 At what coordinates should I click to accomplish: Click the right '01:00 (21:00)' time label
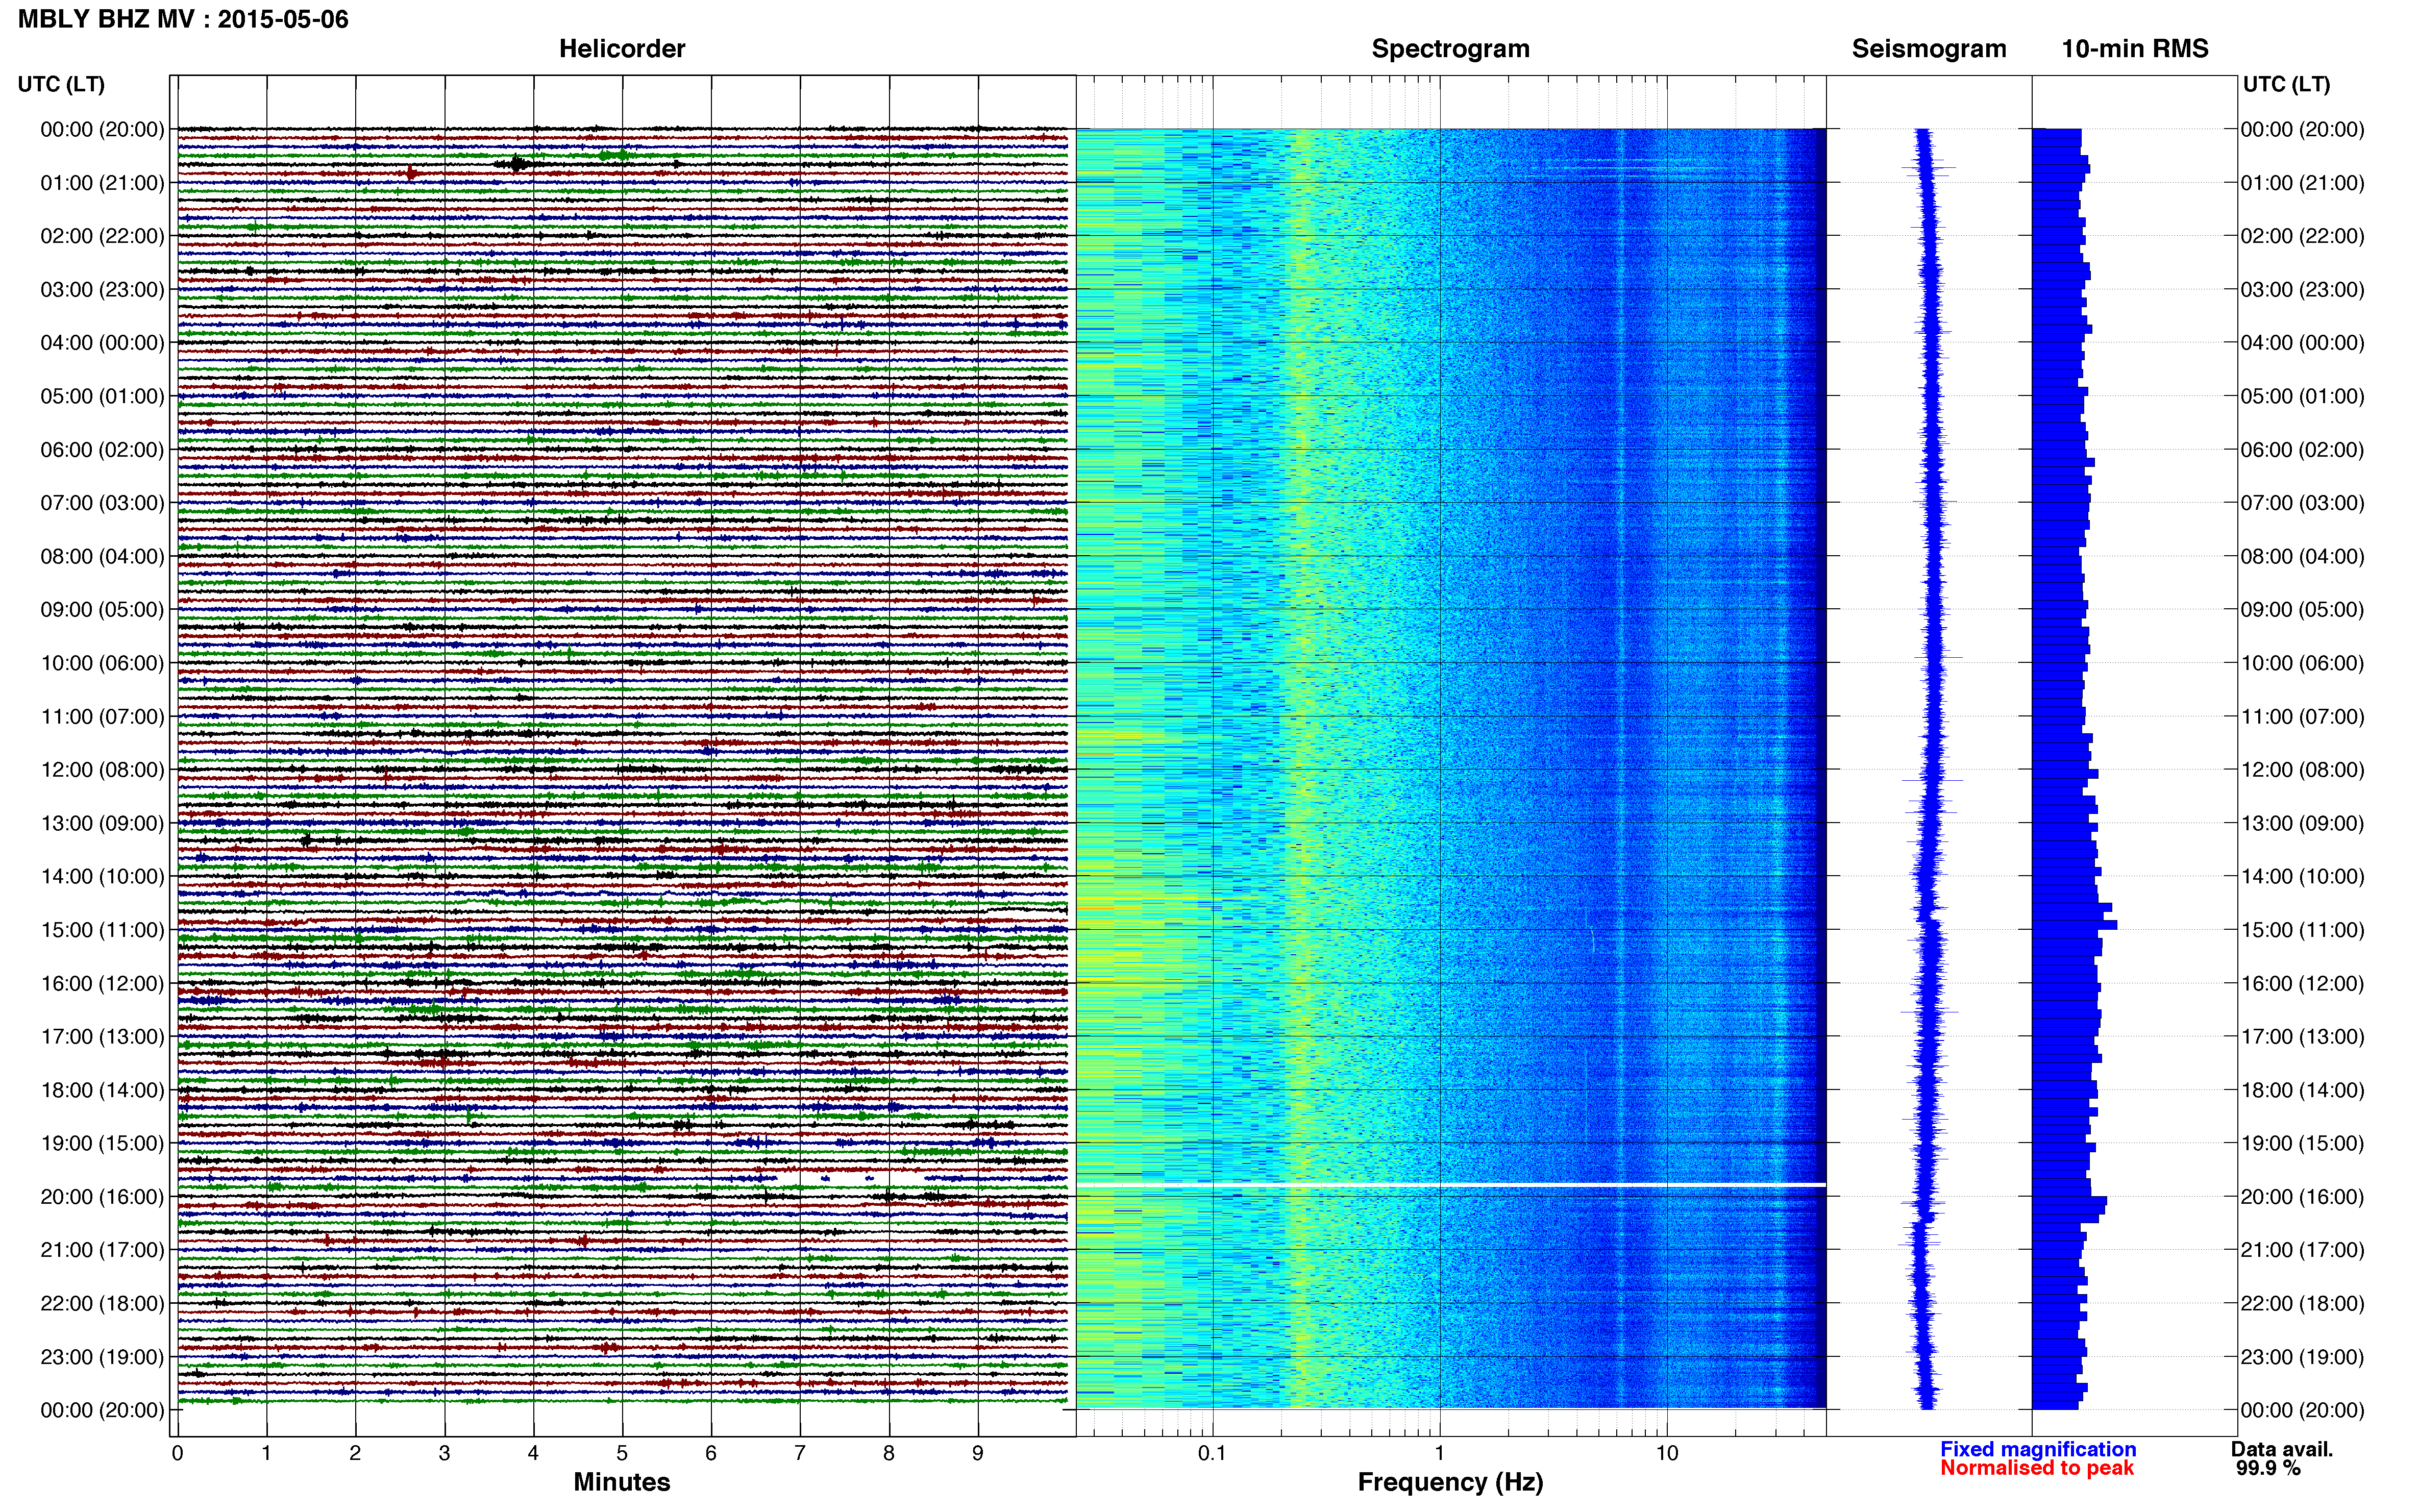[x=2302, y=183]
